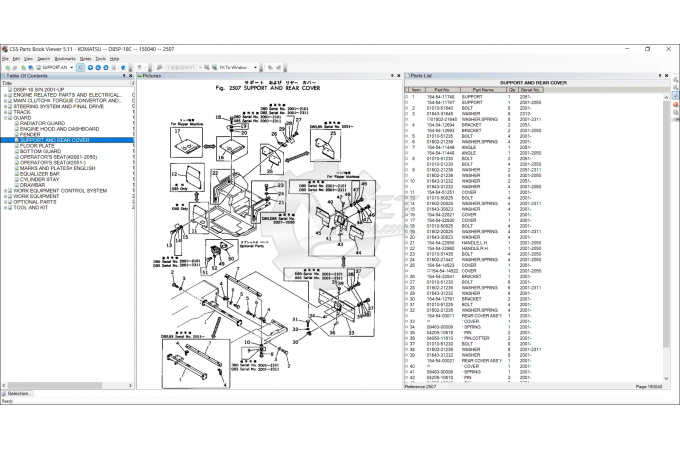680x450 pixels.
Task: Select FLOOR PLATE in the tree
Action: (37, 146)
